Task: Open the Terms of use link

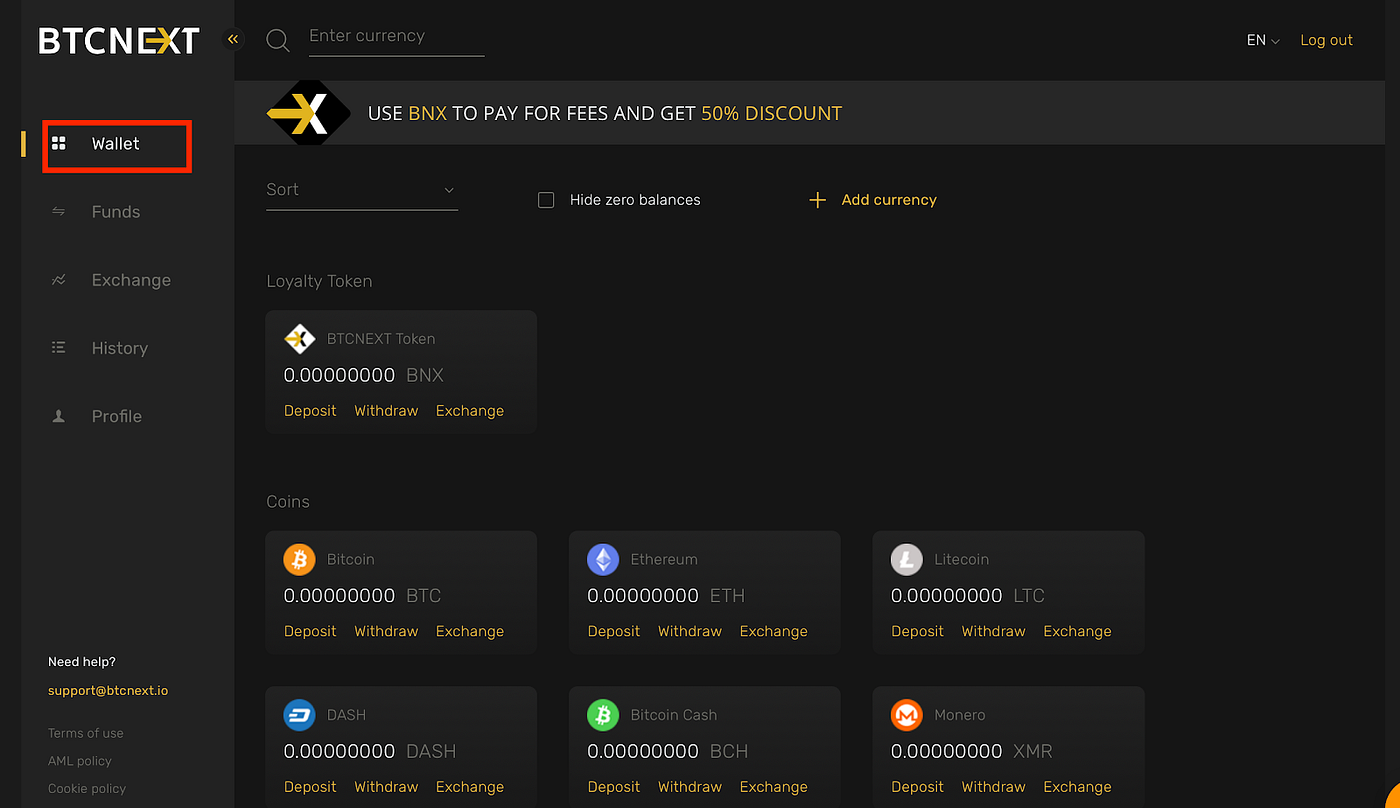Action: coord(86,733)
